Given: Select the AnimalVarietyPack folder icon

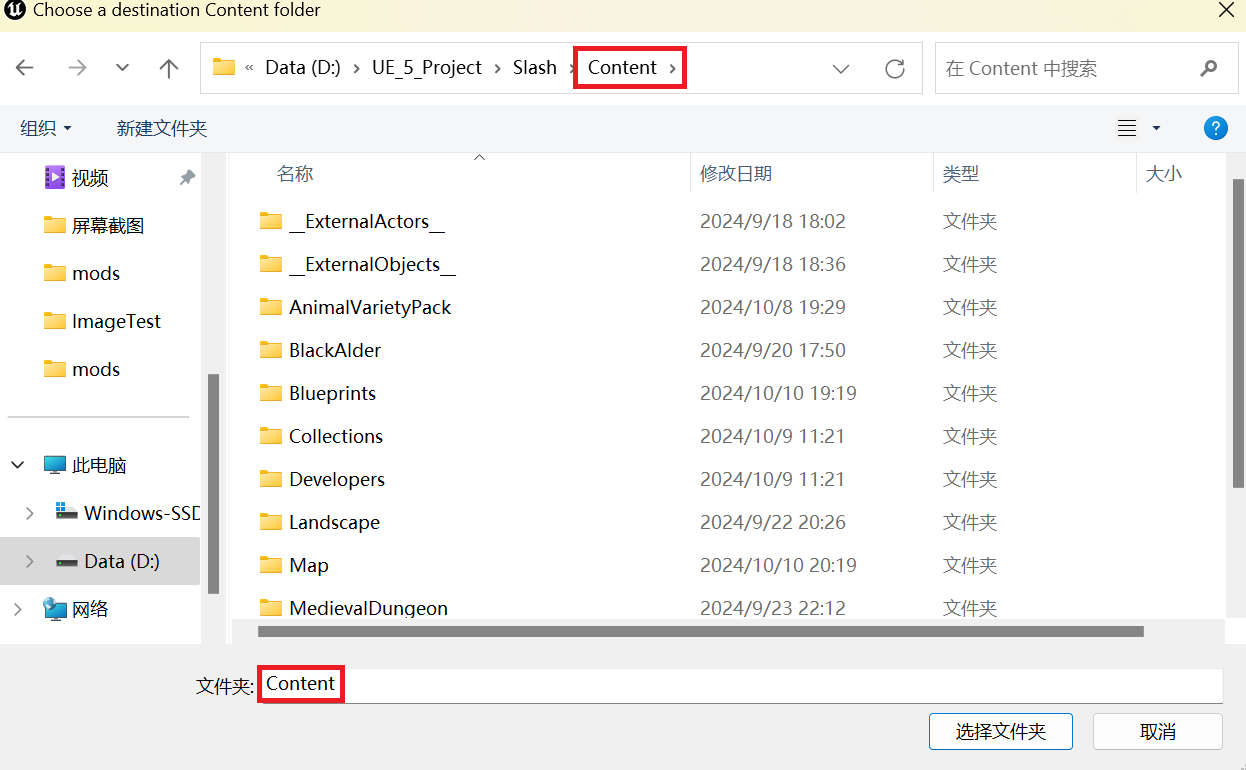Looking at the screenshot, I should point(270,307).
